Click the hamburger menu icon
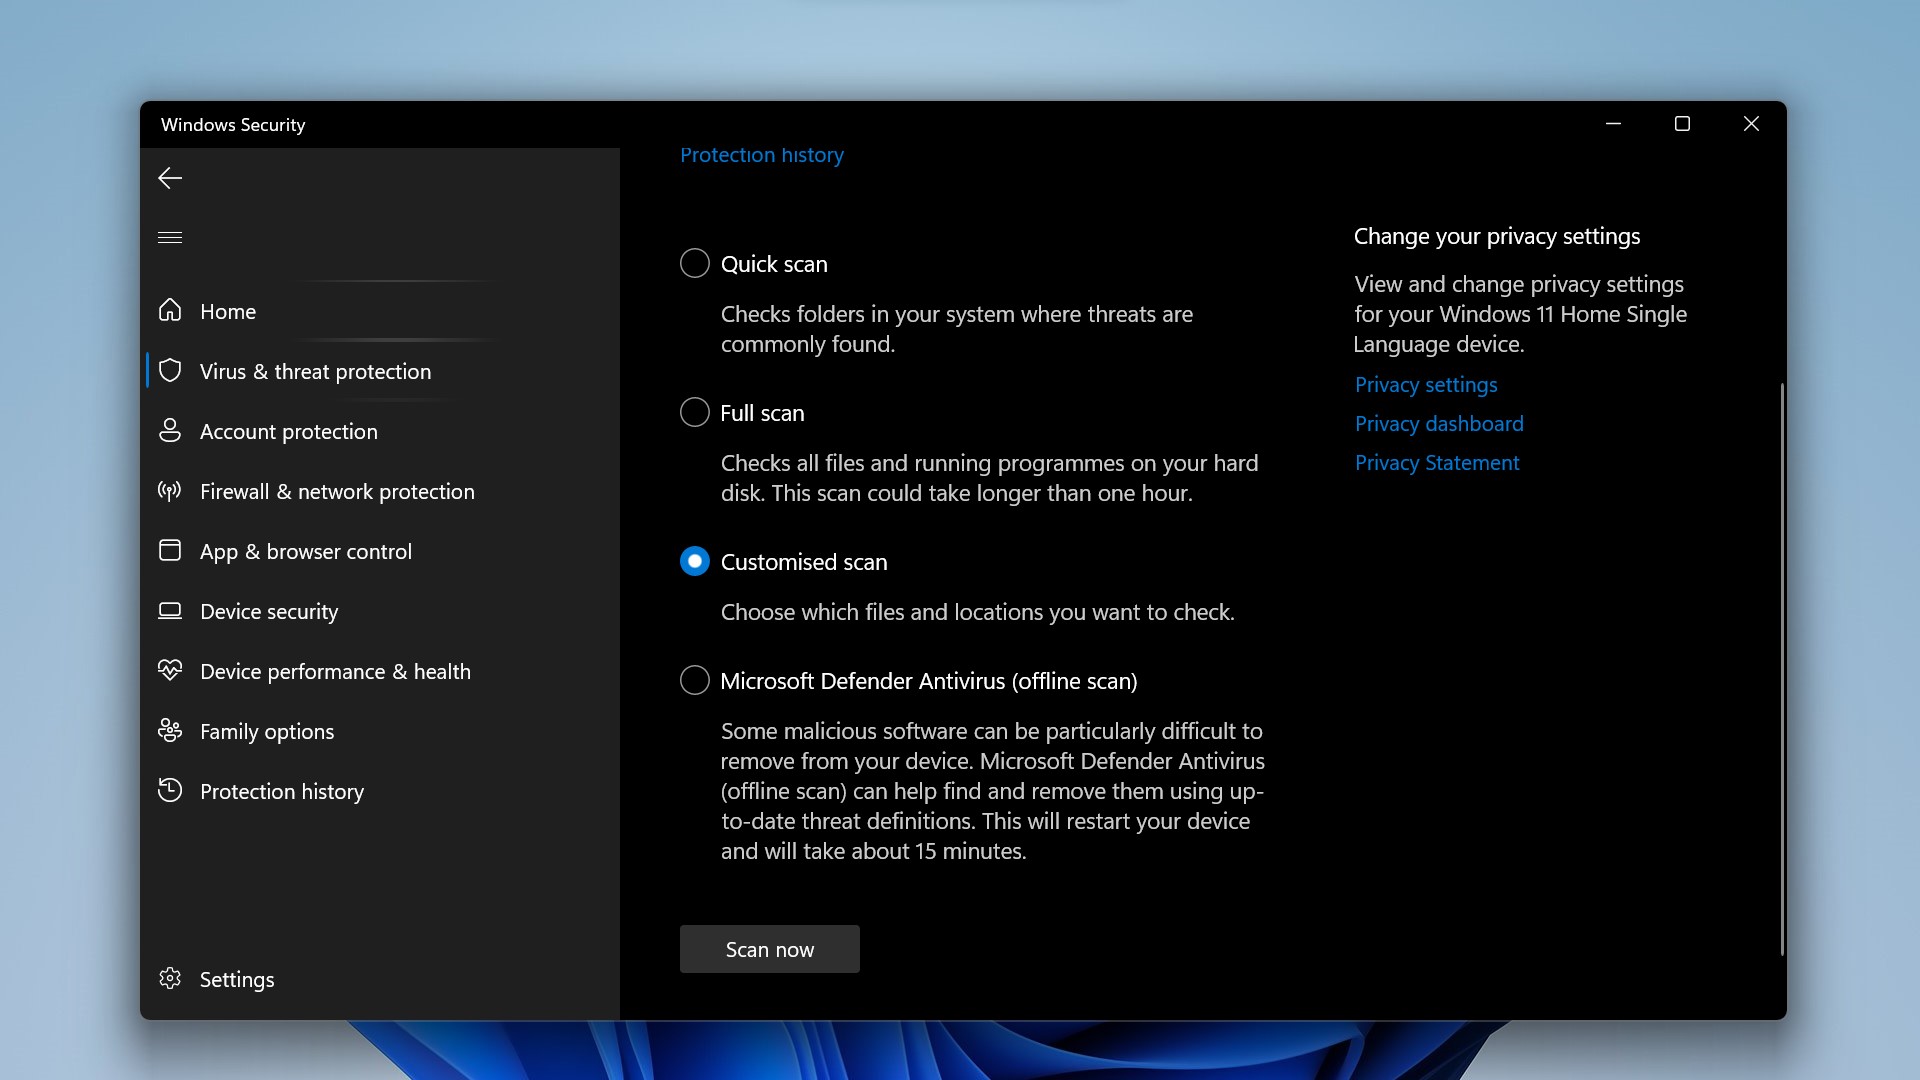 [170, 237]
